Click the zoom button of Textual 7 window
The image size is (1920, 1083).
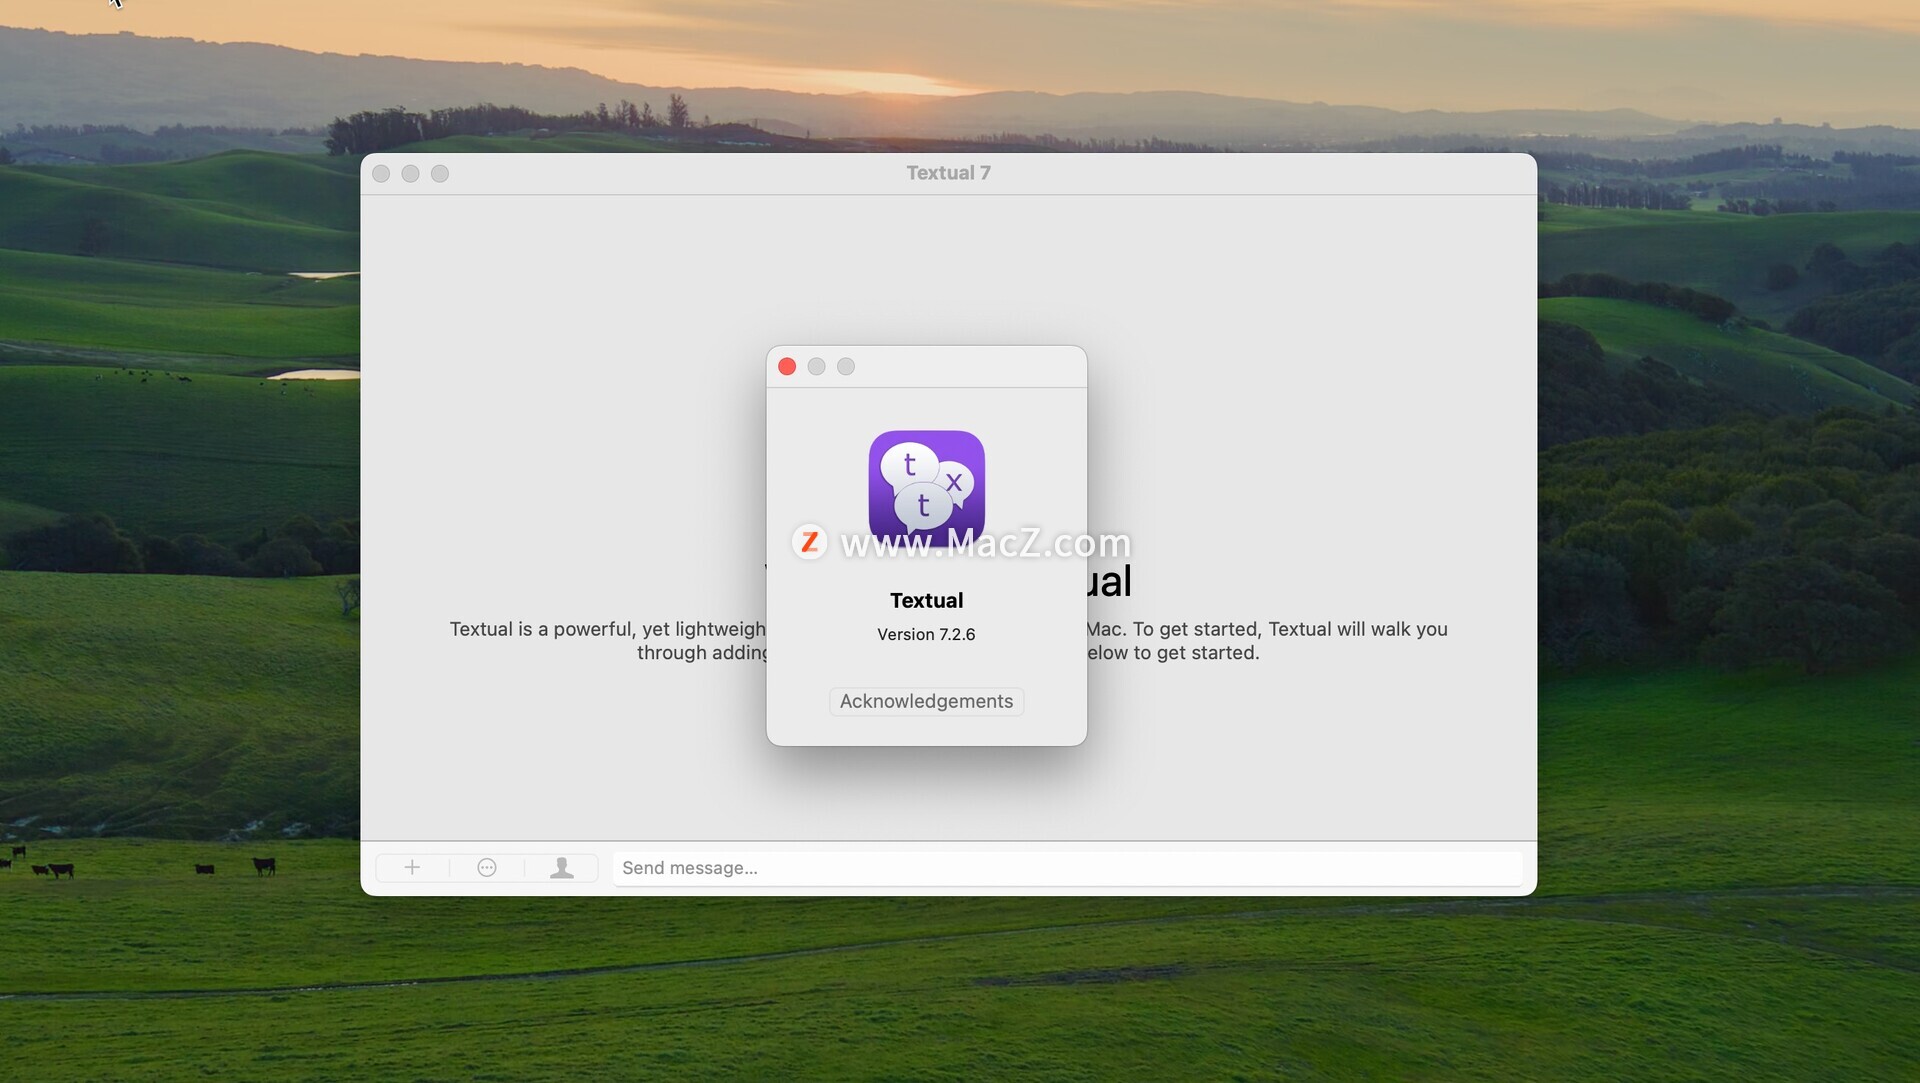pyautogui.click(x=440, y=174)
